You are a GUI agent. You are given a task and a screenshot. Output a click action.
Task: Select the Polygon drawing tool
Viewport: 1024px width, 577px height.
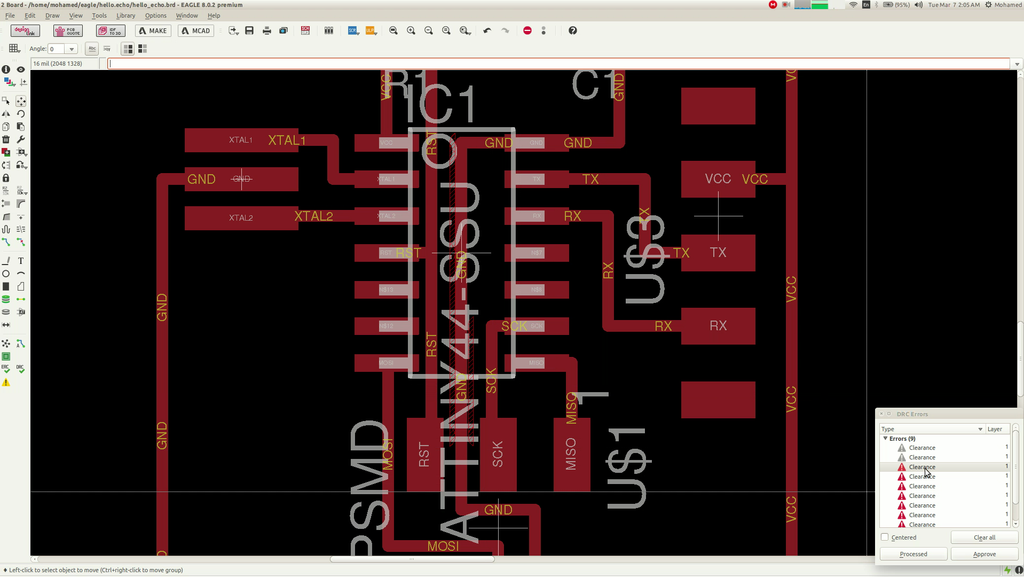[21, 286]
